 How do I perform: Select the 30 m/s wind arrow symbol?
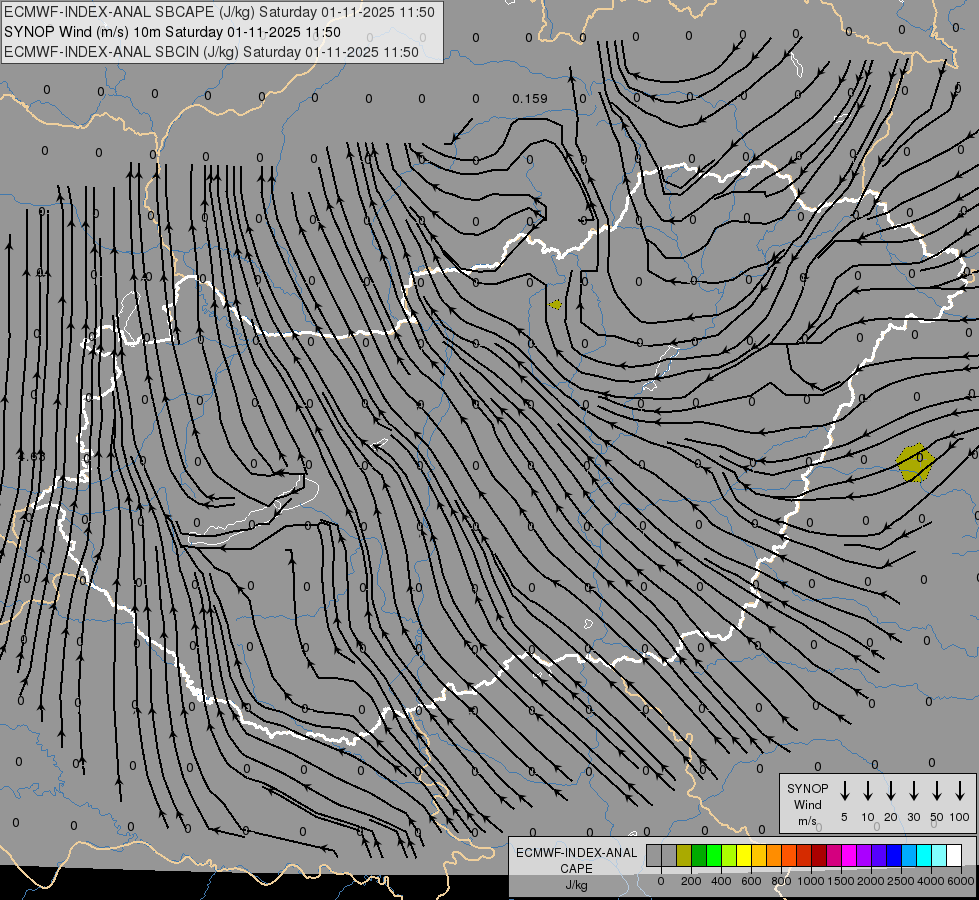pos(914,790)
